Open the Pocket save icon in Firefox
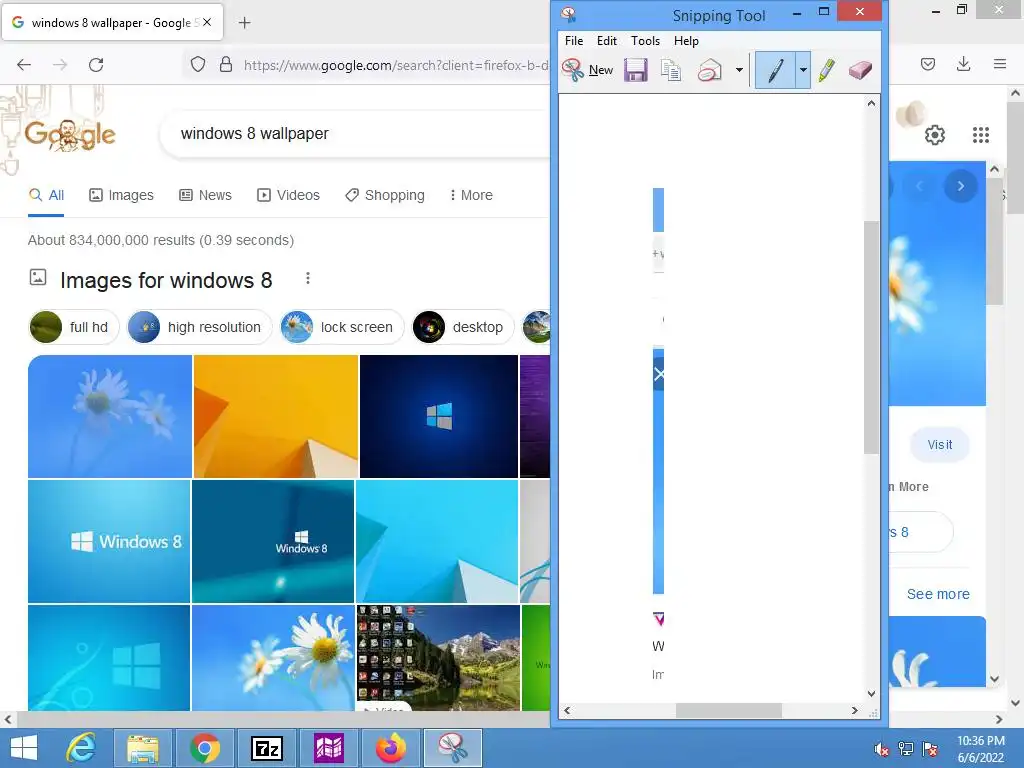1024x768 pixels. (928, 64)
